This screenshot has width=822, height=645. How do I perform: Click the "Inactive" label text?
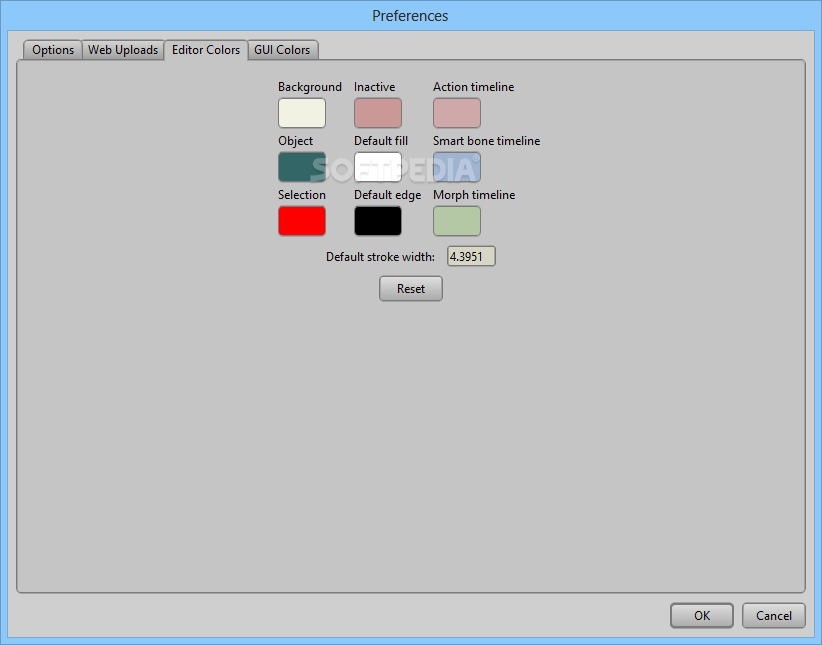click(375, 87)
